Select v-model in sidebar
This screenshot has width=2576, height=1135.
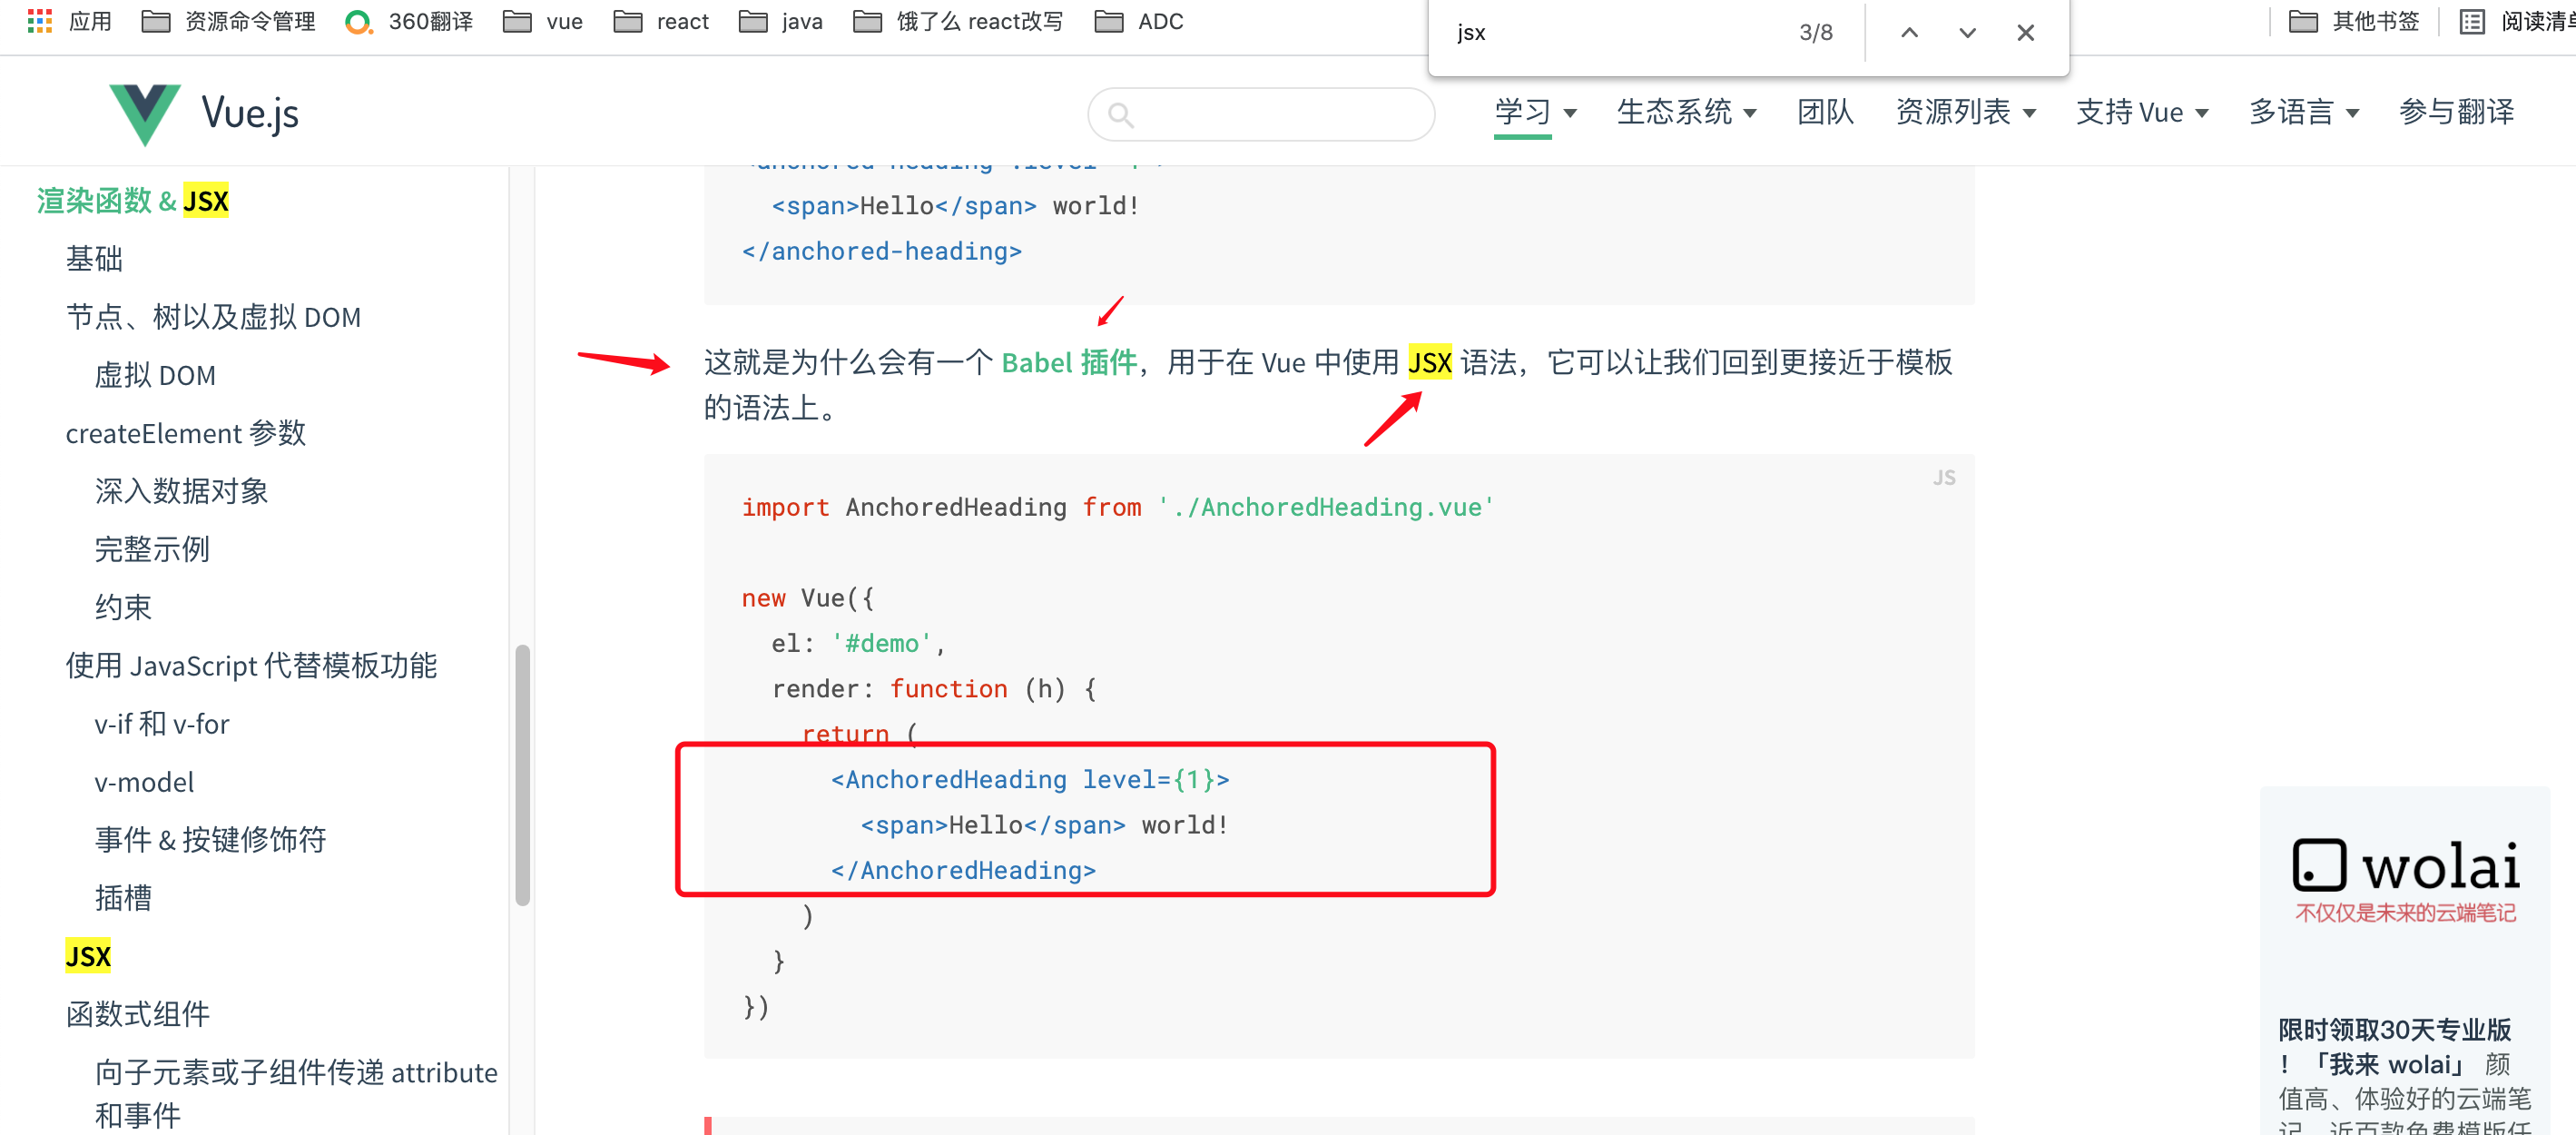(x=145, y=781)
